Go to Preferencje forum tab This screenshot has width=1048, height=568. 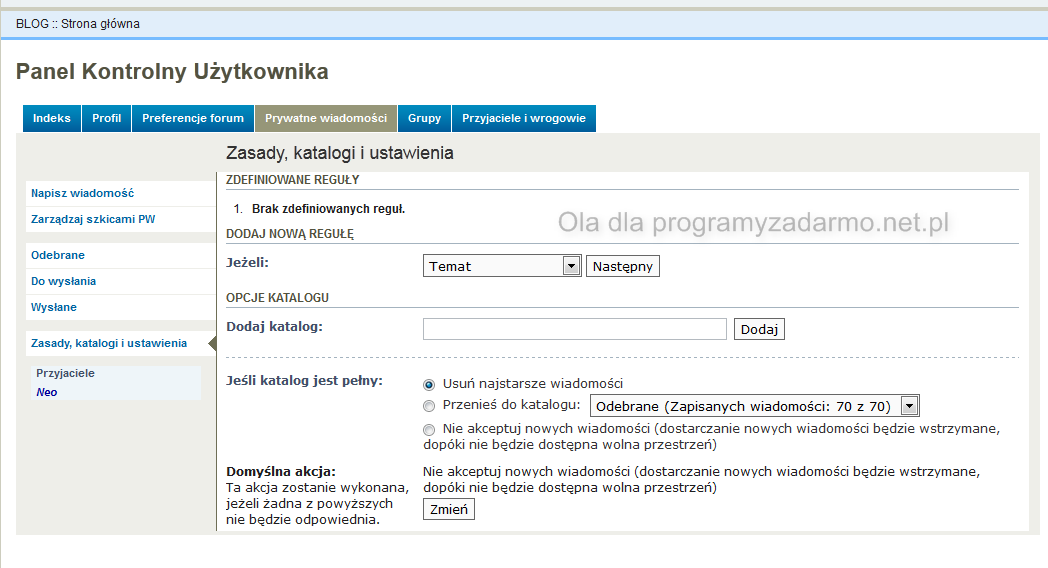coord(193,118)
